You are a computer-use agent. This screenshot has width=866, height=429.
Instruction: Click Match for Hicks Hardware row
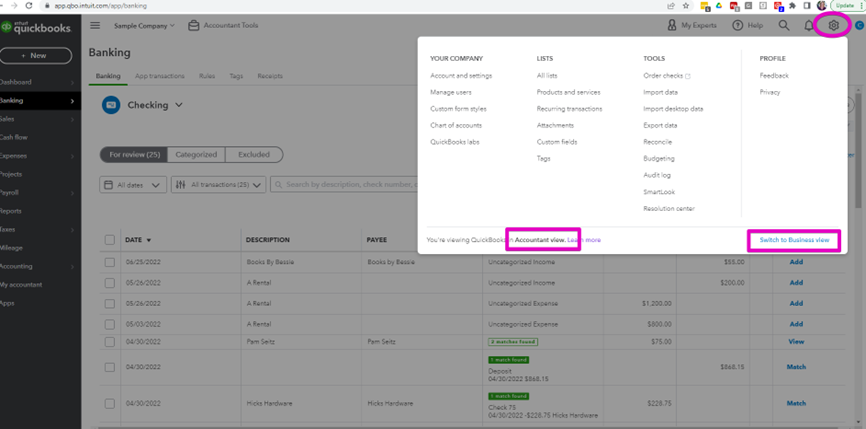tap(796, 404)
